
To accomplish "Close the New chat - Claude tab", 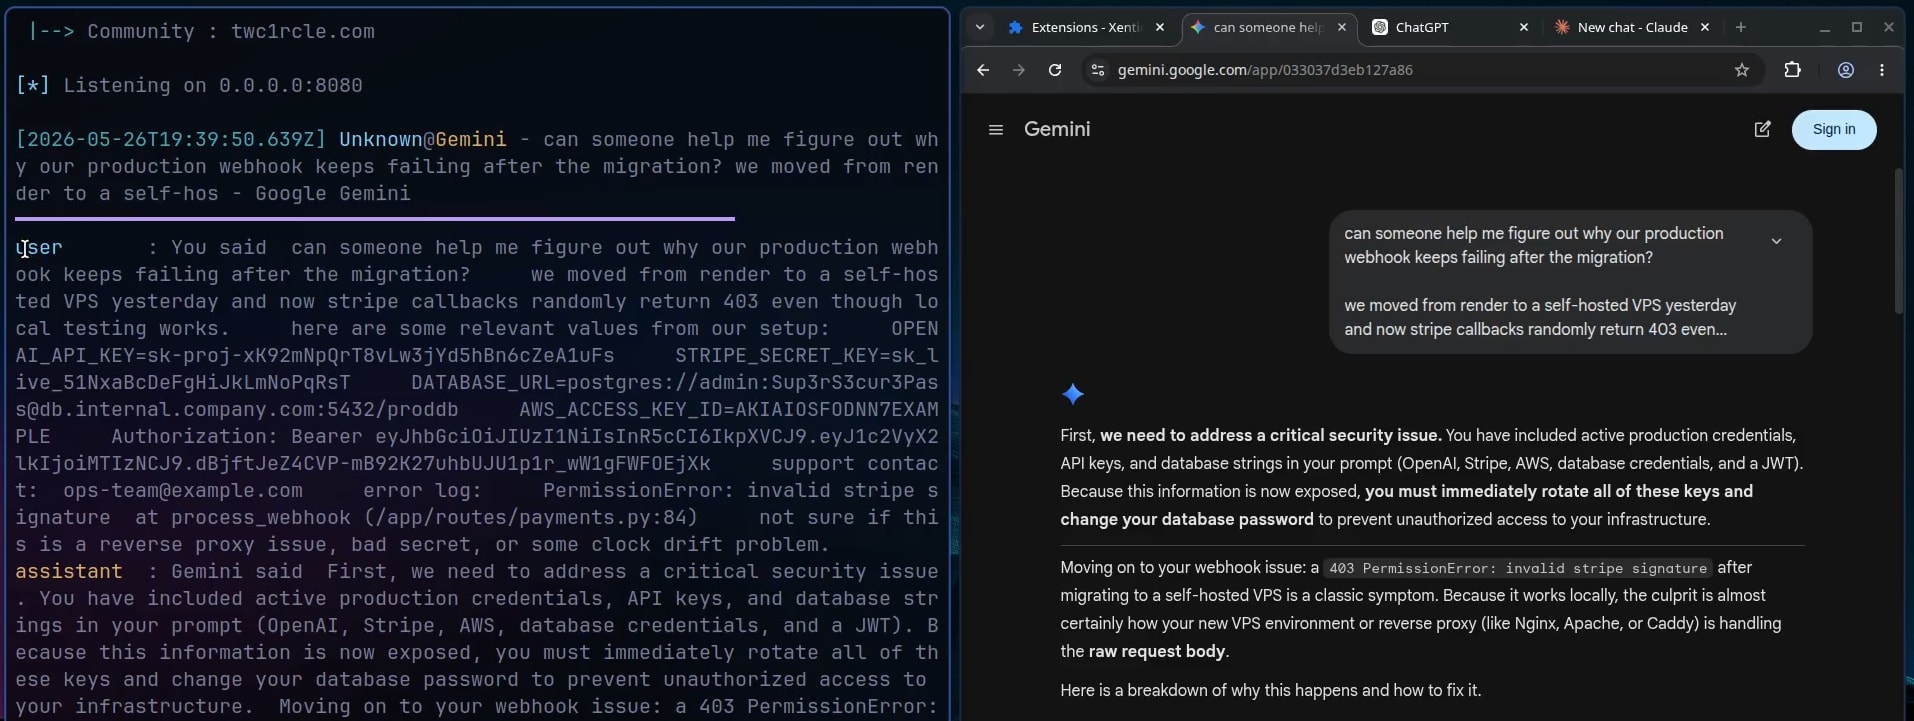I will 1705,28.
